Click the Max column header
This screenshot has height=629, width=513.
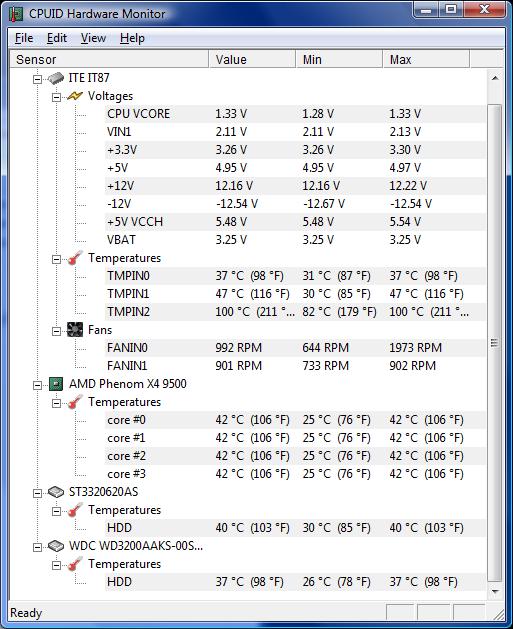click(426, 59)
